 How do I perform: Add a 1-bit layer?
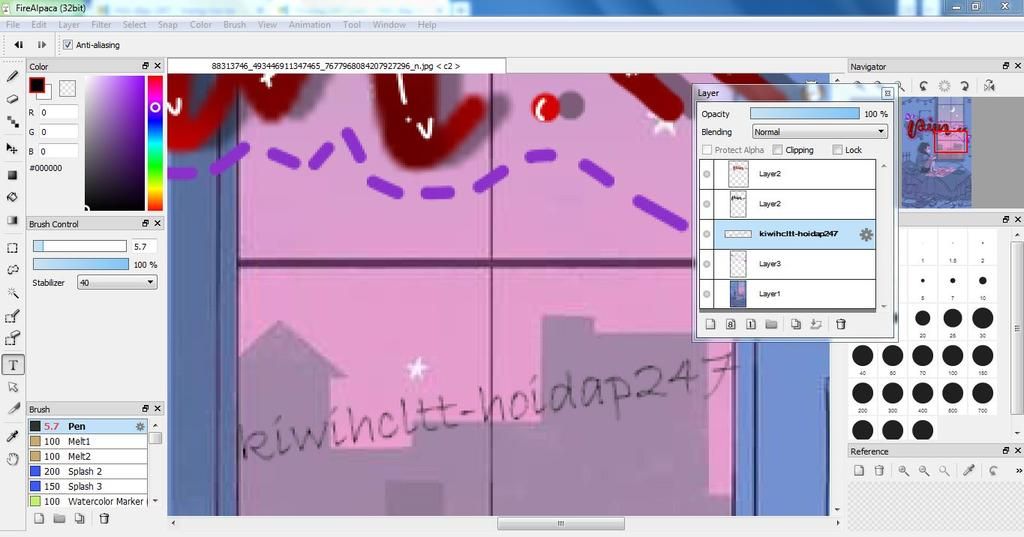(x=751, y=324)
